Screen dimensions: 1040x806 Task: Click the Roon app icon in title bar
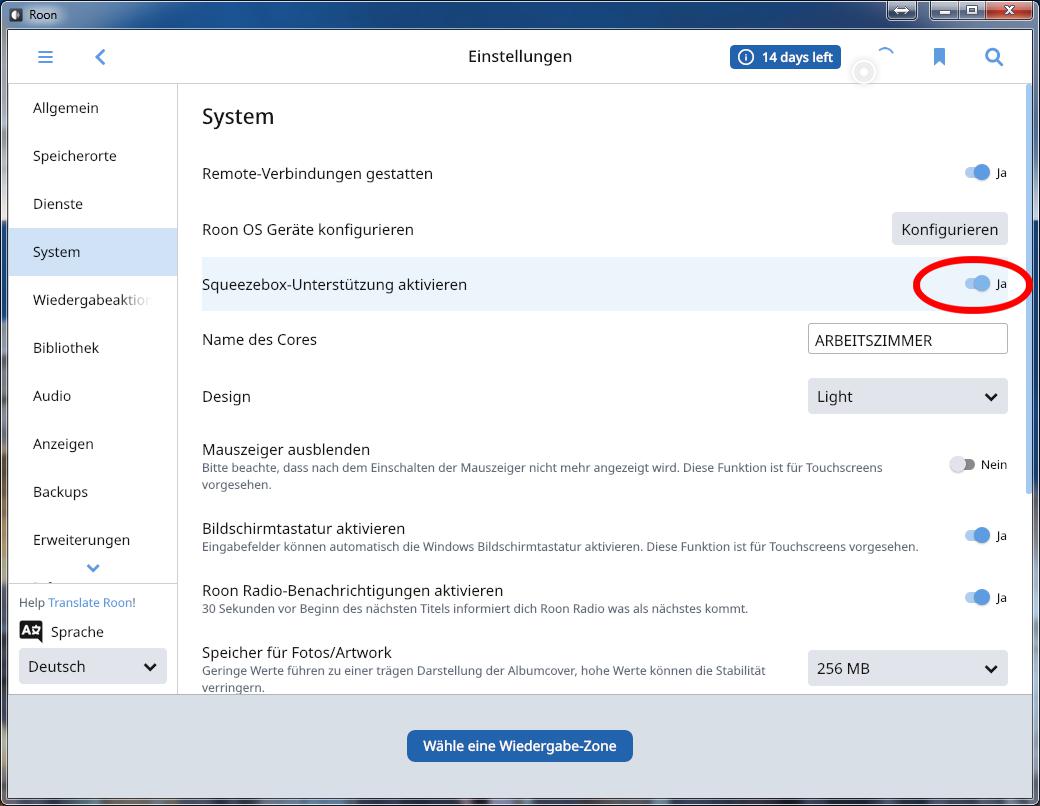[x=17, y=15]
